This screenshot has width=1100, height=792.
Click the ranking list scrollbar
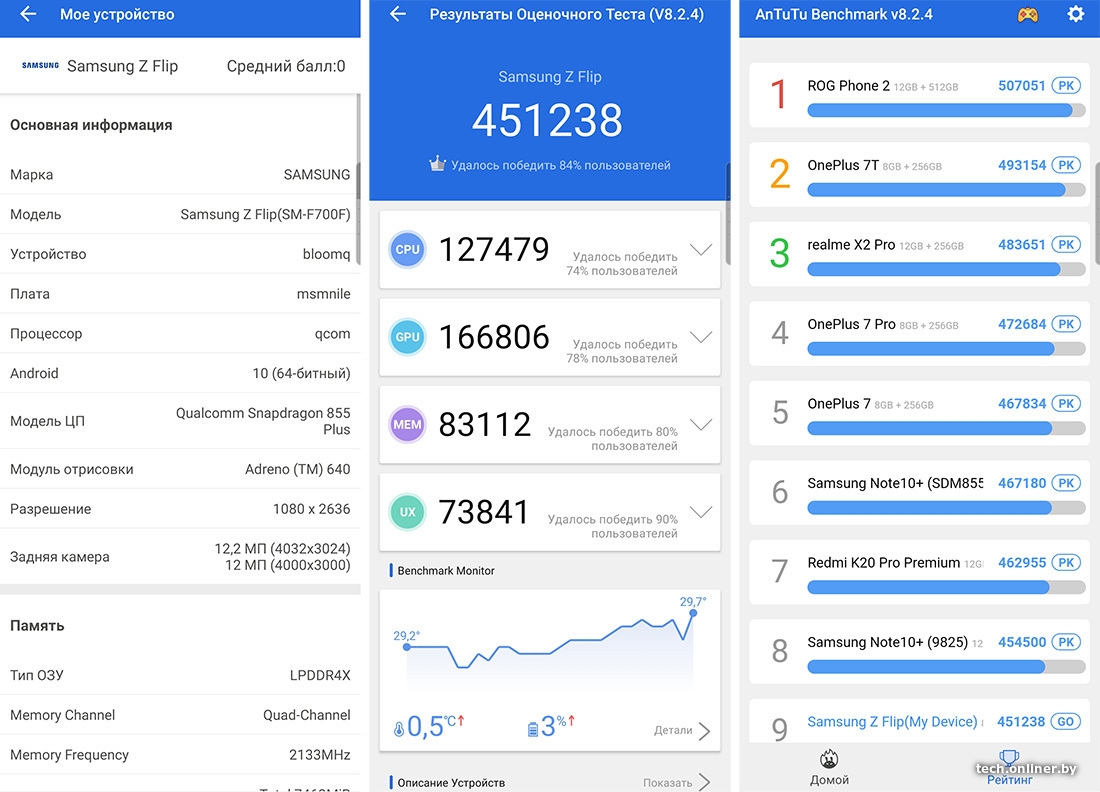pyautogui.click(x=1097, y=214)
